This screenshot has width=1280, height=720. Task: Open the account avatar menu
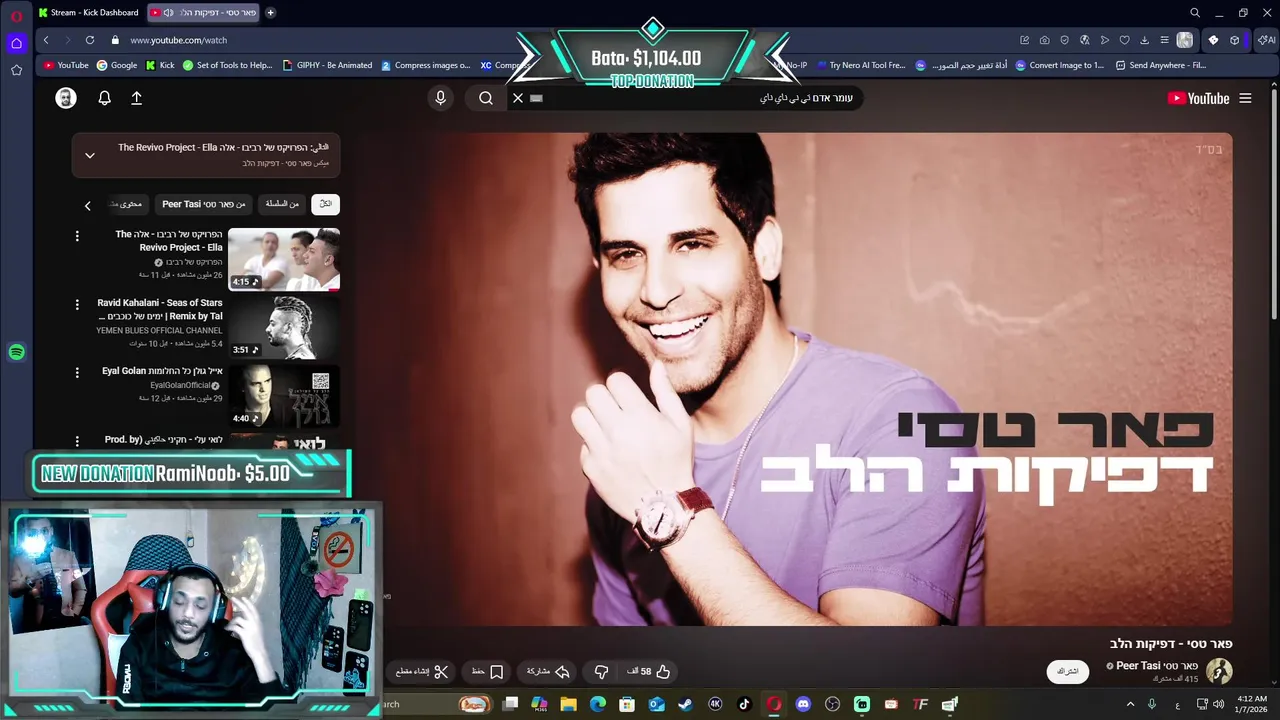66,98
